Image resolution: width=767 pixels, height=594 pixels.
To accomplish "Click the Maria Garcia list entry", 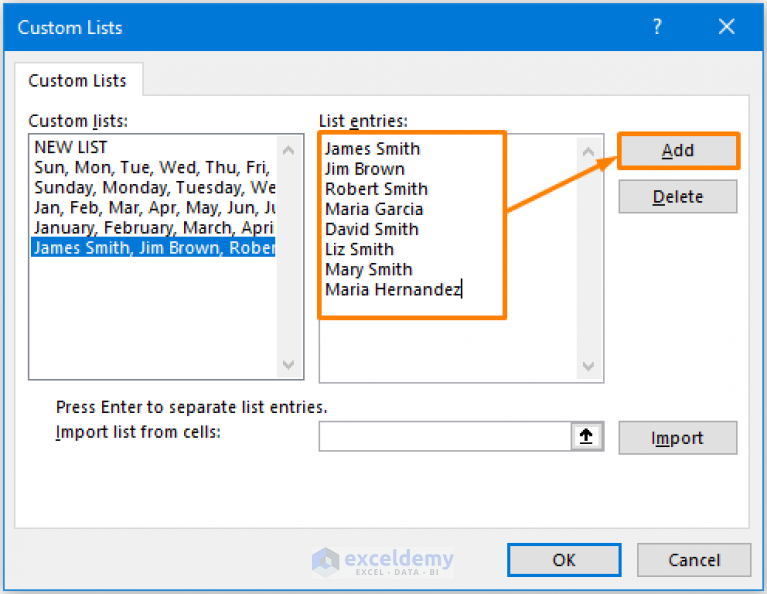I will click(374, 209).
